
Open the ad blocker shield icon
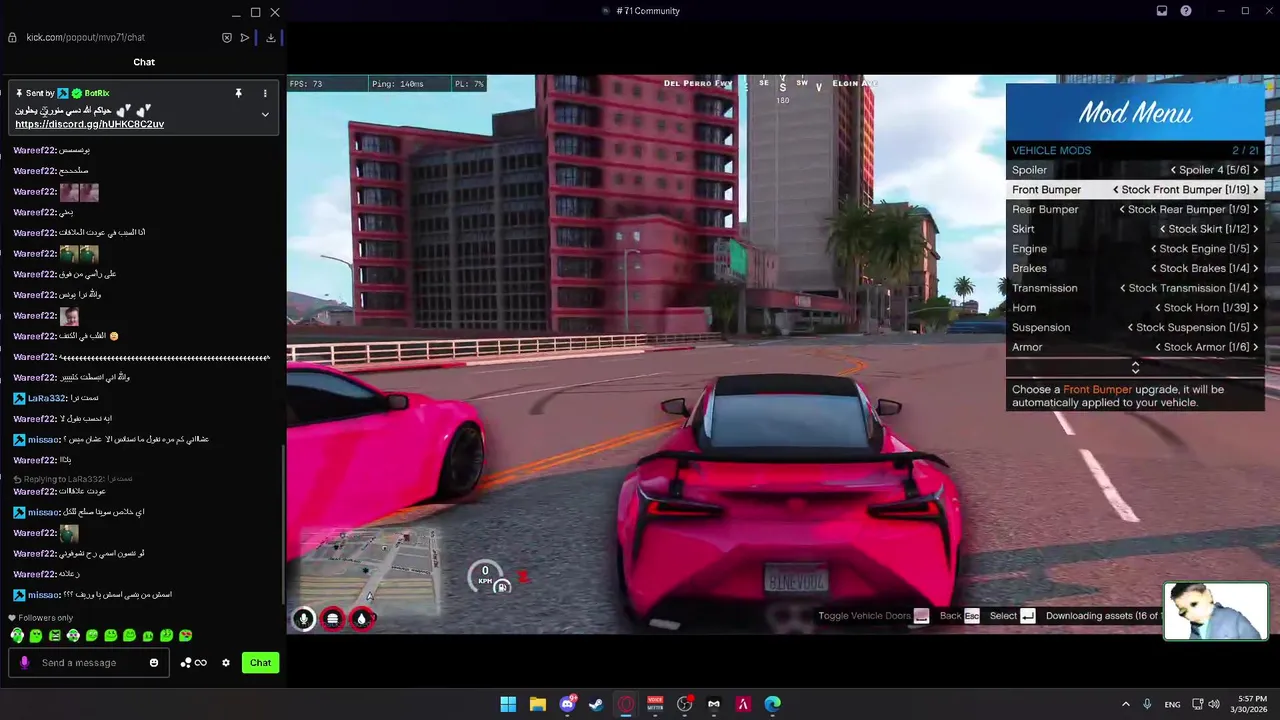coord(227,37)
